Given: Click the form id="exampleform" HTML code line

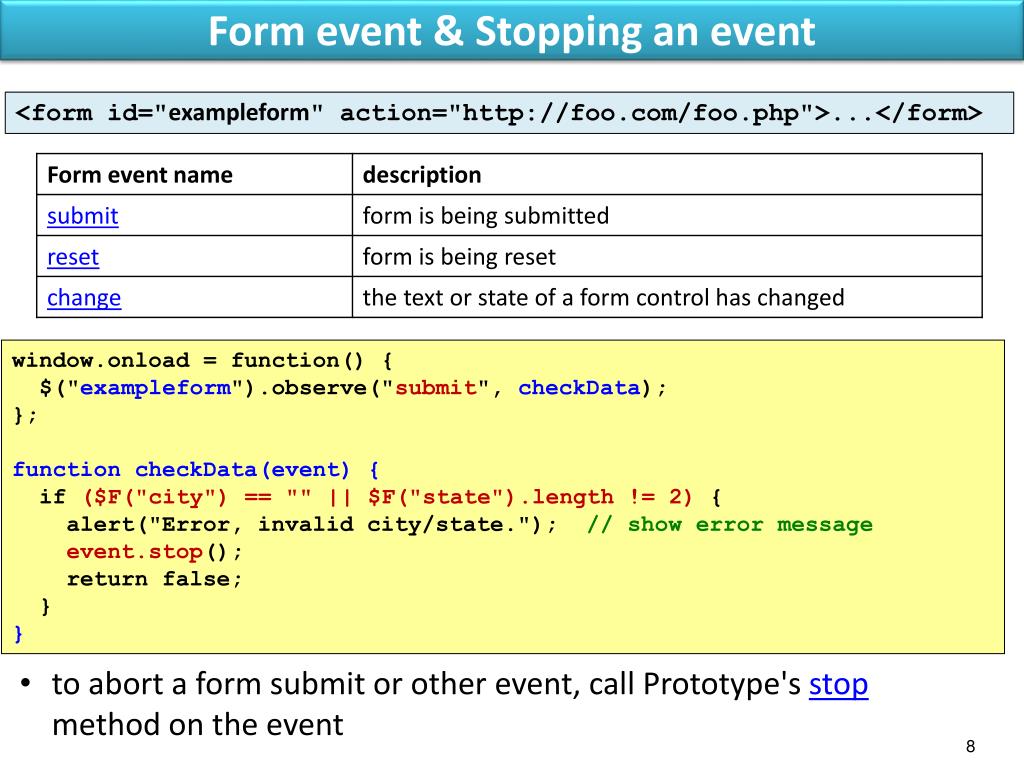Looking at the screenshot, I should point(498,113).
